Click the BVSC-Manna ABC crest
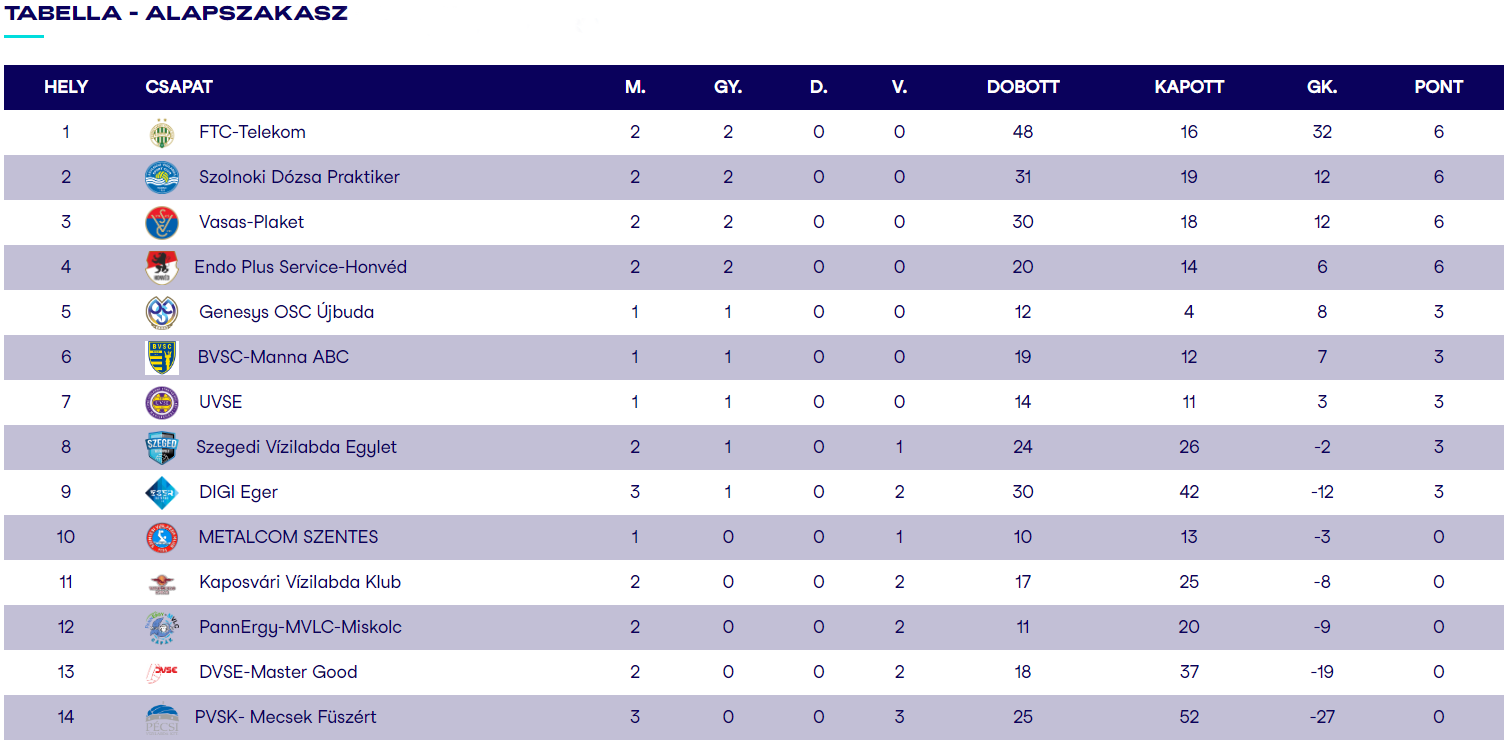 (x=161, y=357)
